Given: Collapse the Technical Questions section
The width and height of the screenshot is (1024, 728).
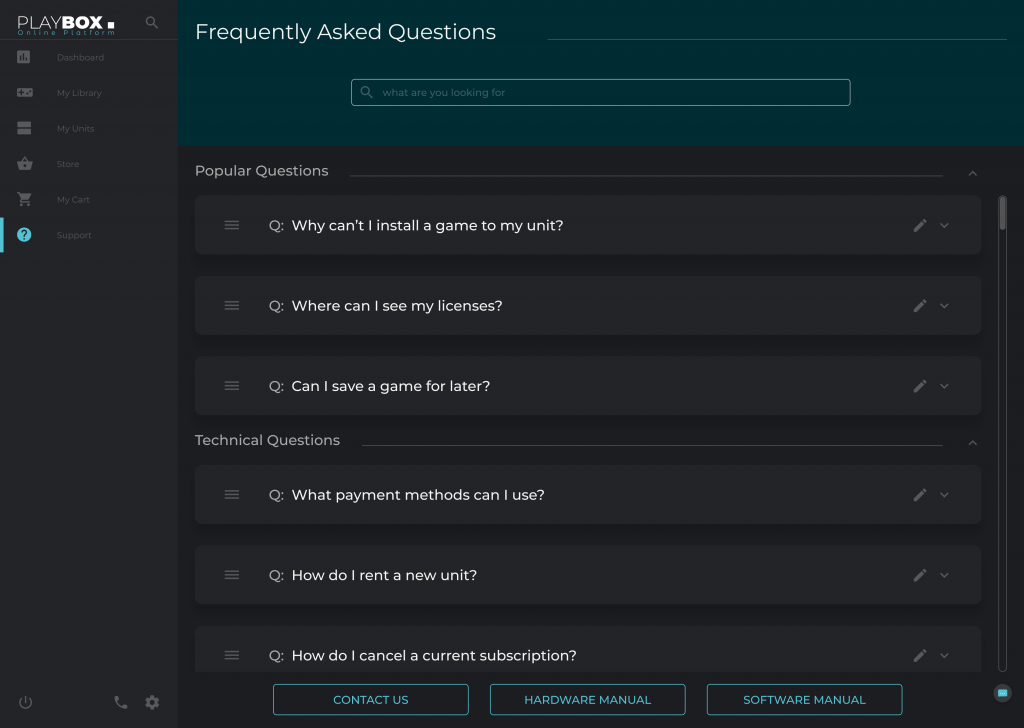Looking at the screenshot, I should pyautogui.click(x=972, y=441).
